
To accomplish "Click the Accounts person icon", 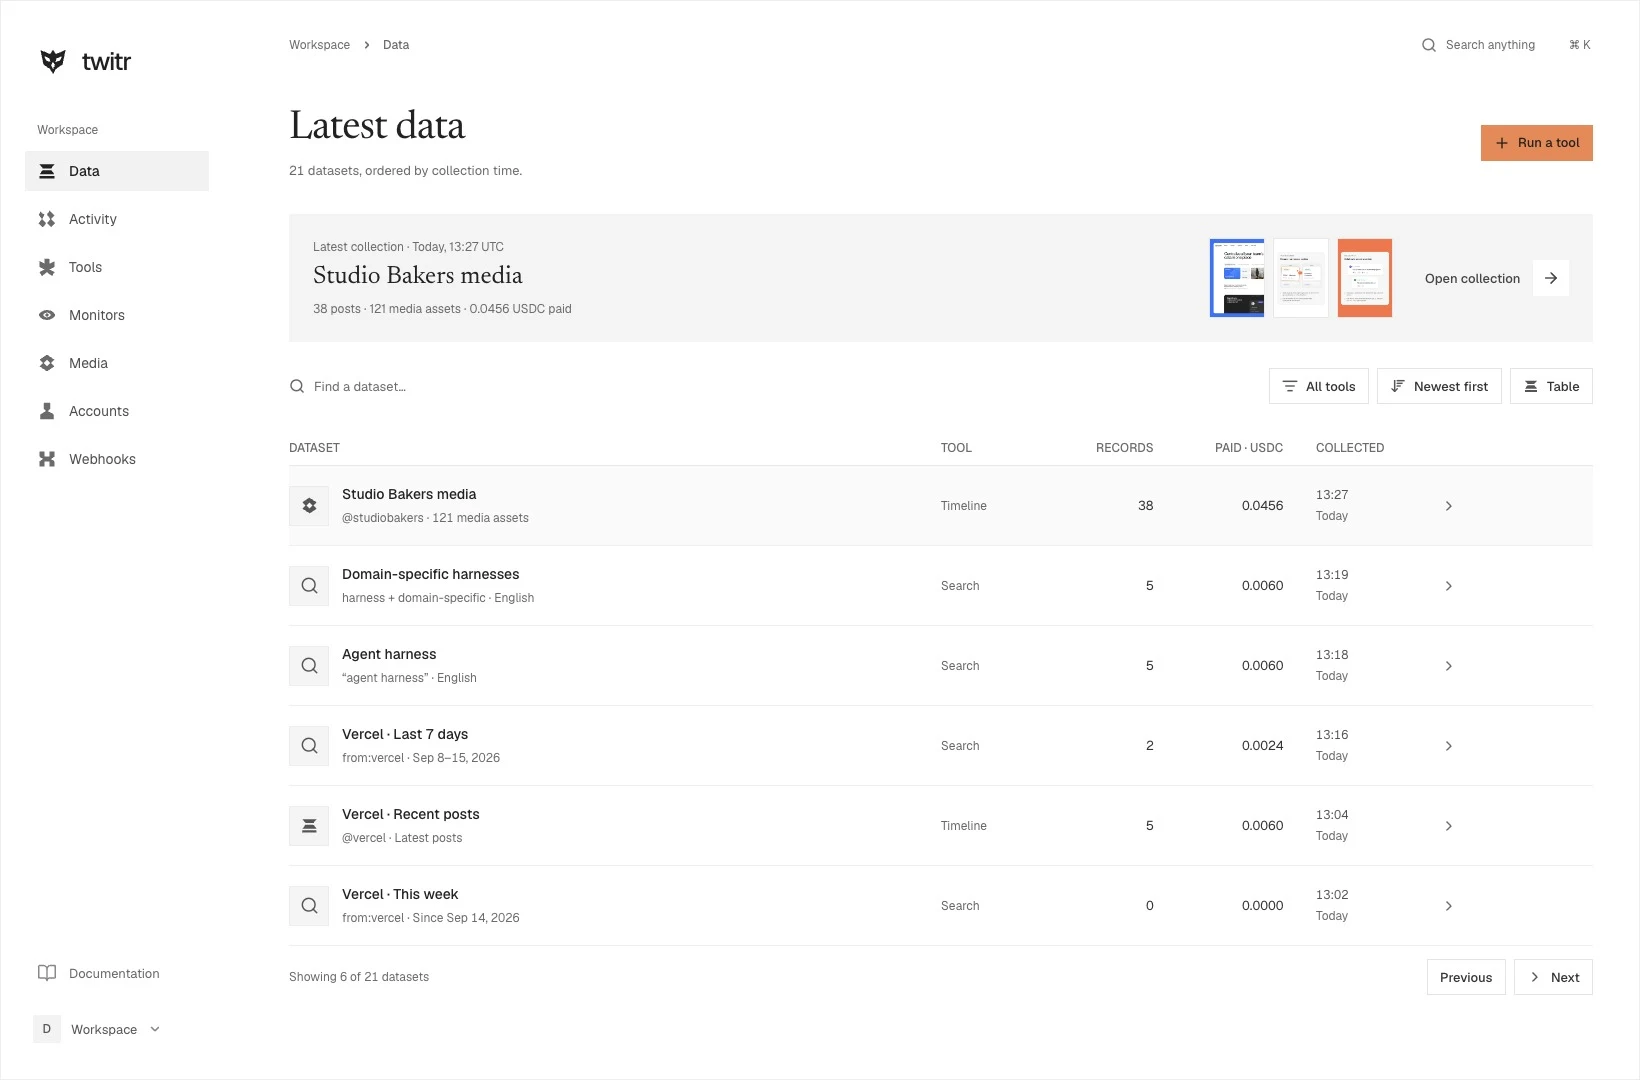I will pos(47,411).
